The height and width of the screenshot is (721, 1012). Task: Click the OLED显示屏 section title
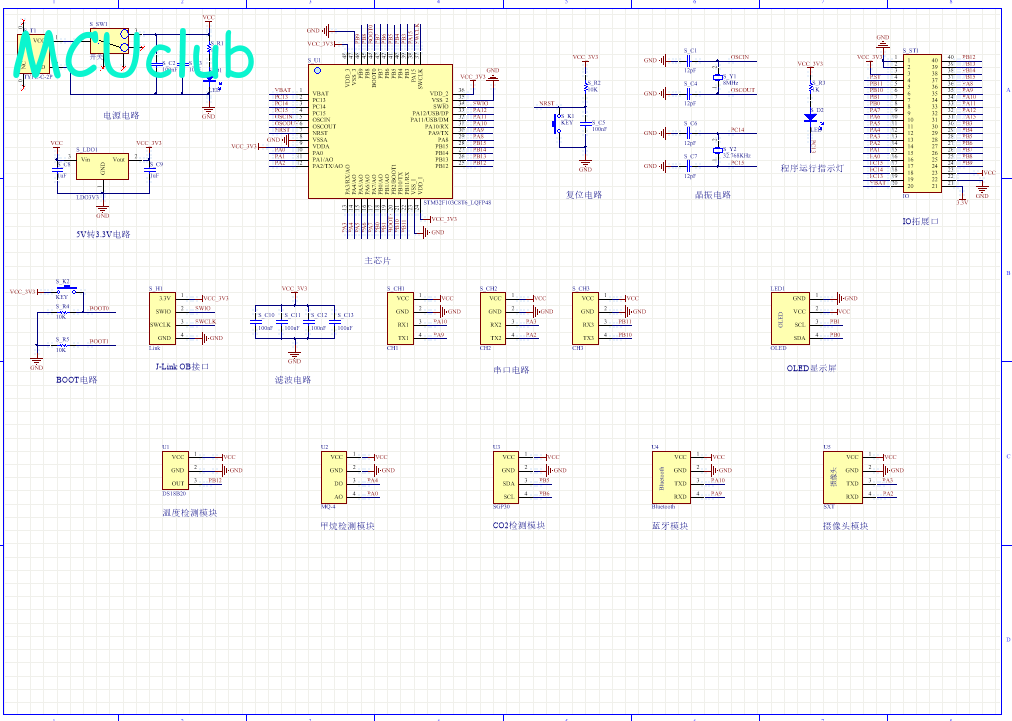pyautogui.click(x=811, y=368)
